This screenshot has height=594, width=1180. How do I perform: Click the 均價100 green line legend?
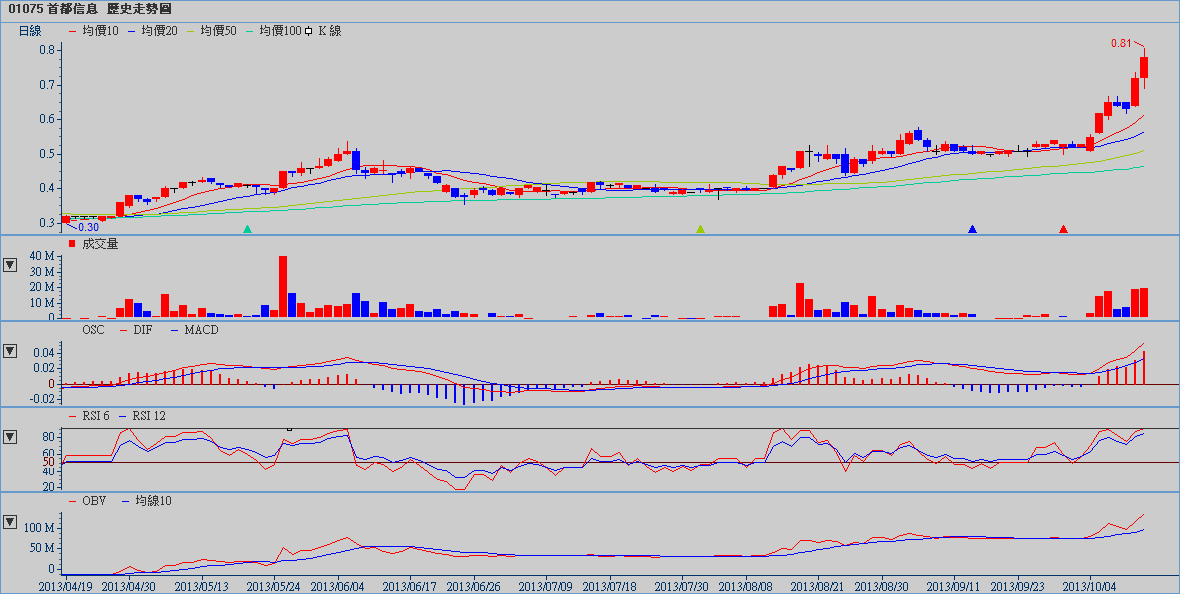[279, 31]
